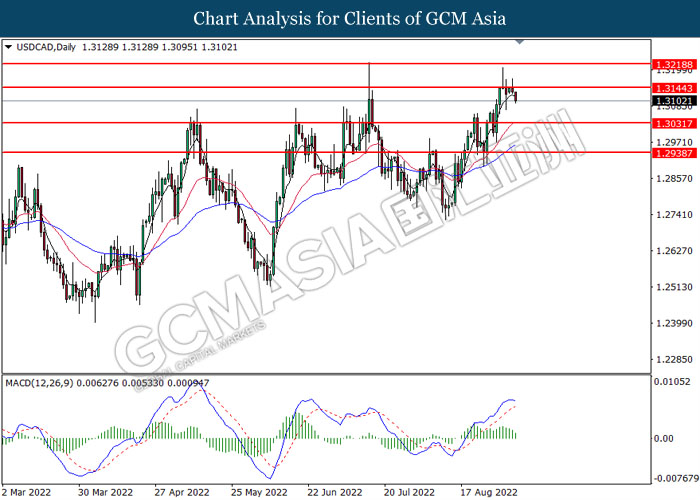Click the 1.29710 price scale value
The width and height of the screenshot is (700, 500).
tap(674, 142)
